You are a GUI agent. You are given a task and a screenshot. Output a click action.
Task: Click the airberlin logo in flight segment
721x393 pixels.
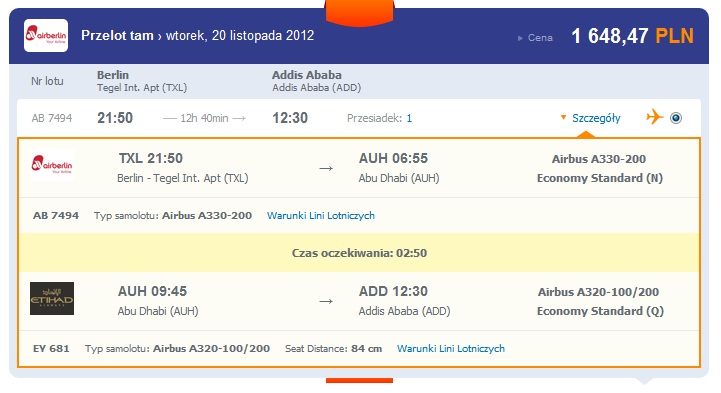(x=52, y=165)
